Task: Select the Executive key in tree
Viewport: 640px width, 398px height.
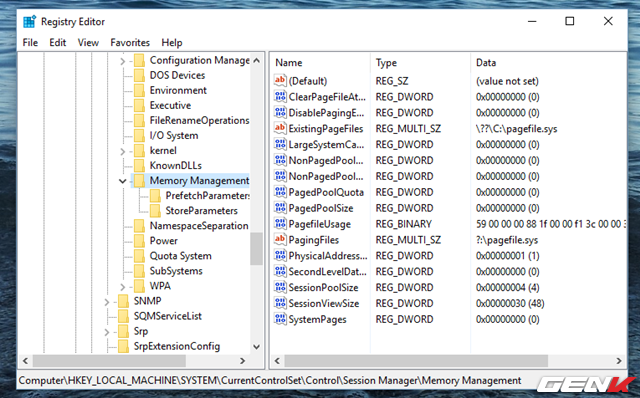Action: click(x=170, y=105)
